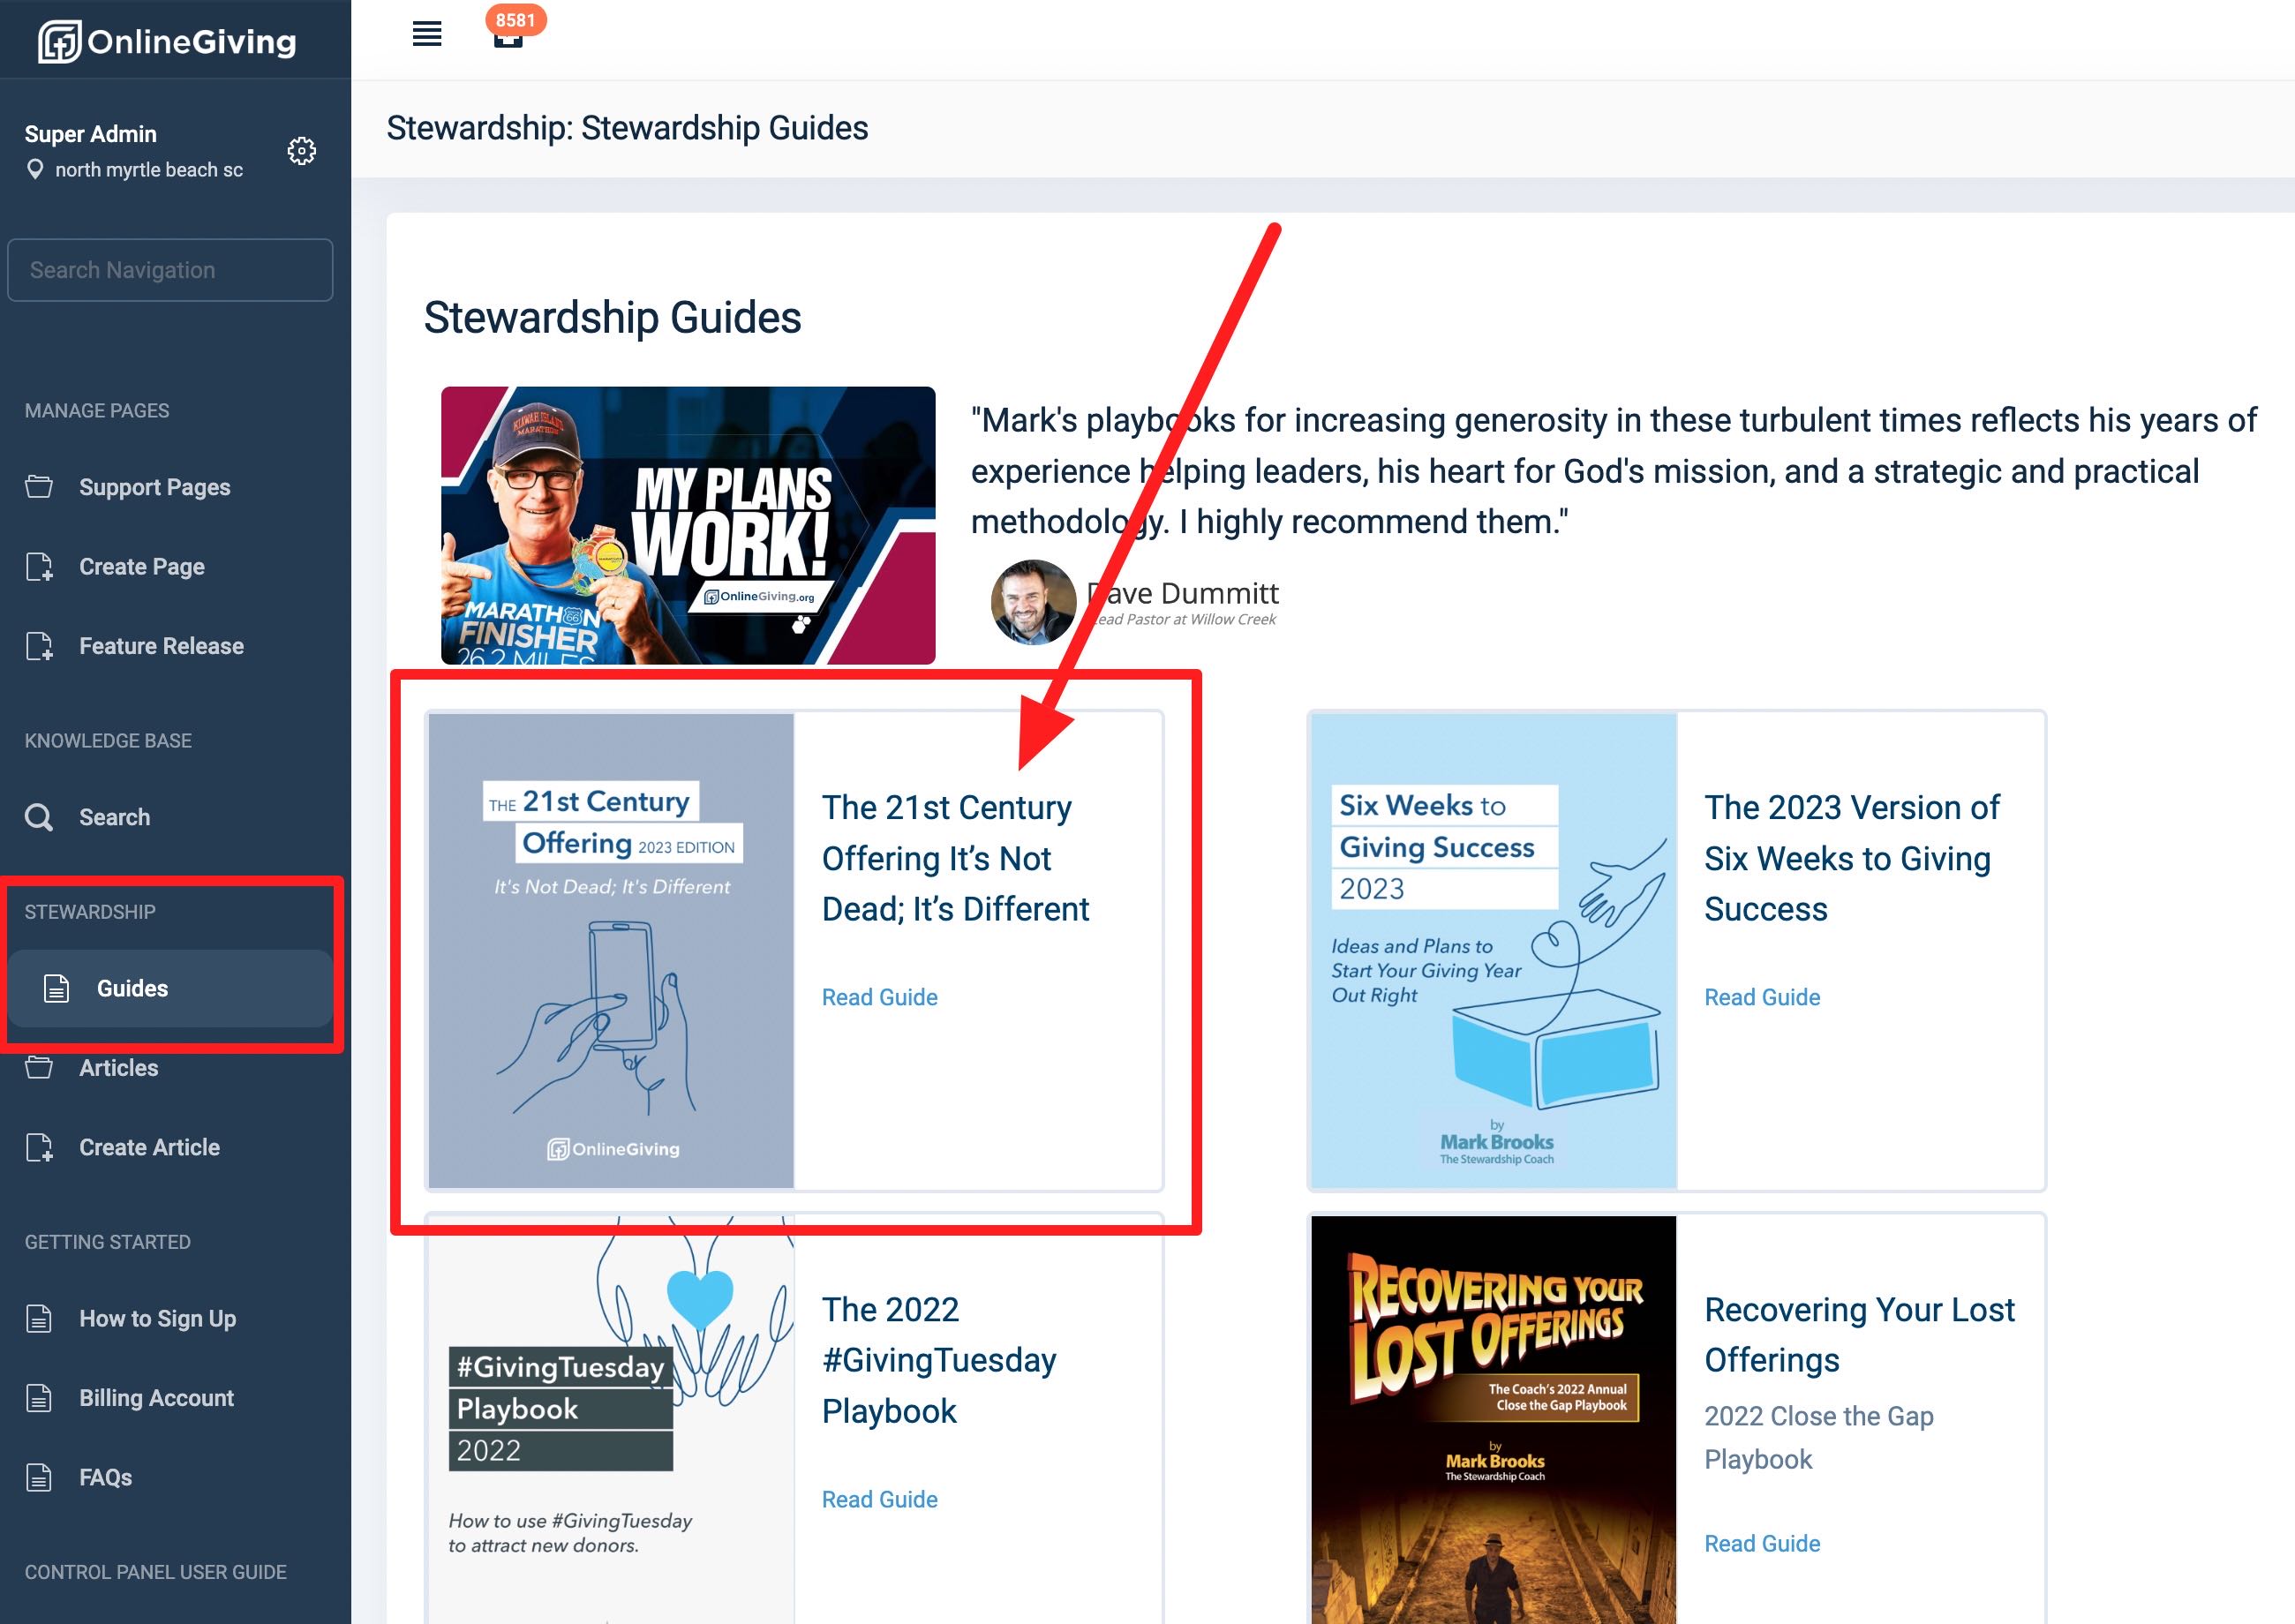This screenshot has height=1624, width=2295.
Task: Click the Billing Account document icon
Action: click(x=39, y=1398)
